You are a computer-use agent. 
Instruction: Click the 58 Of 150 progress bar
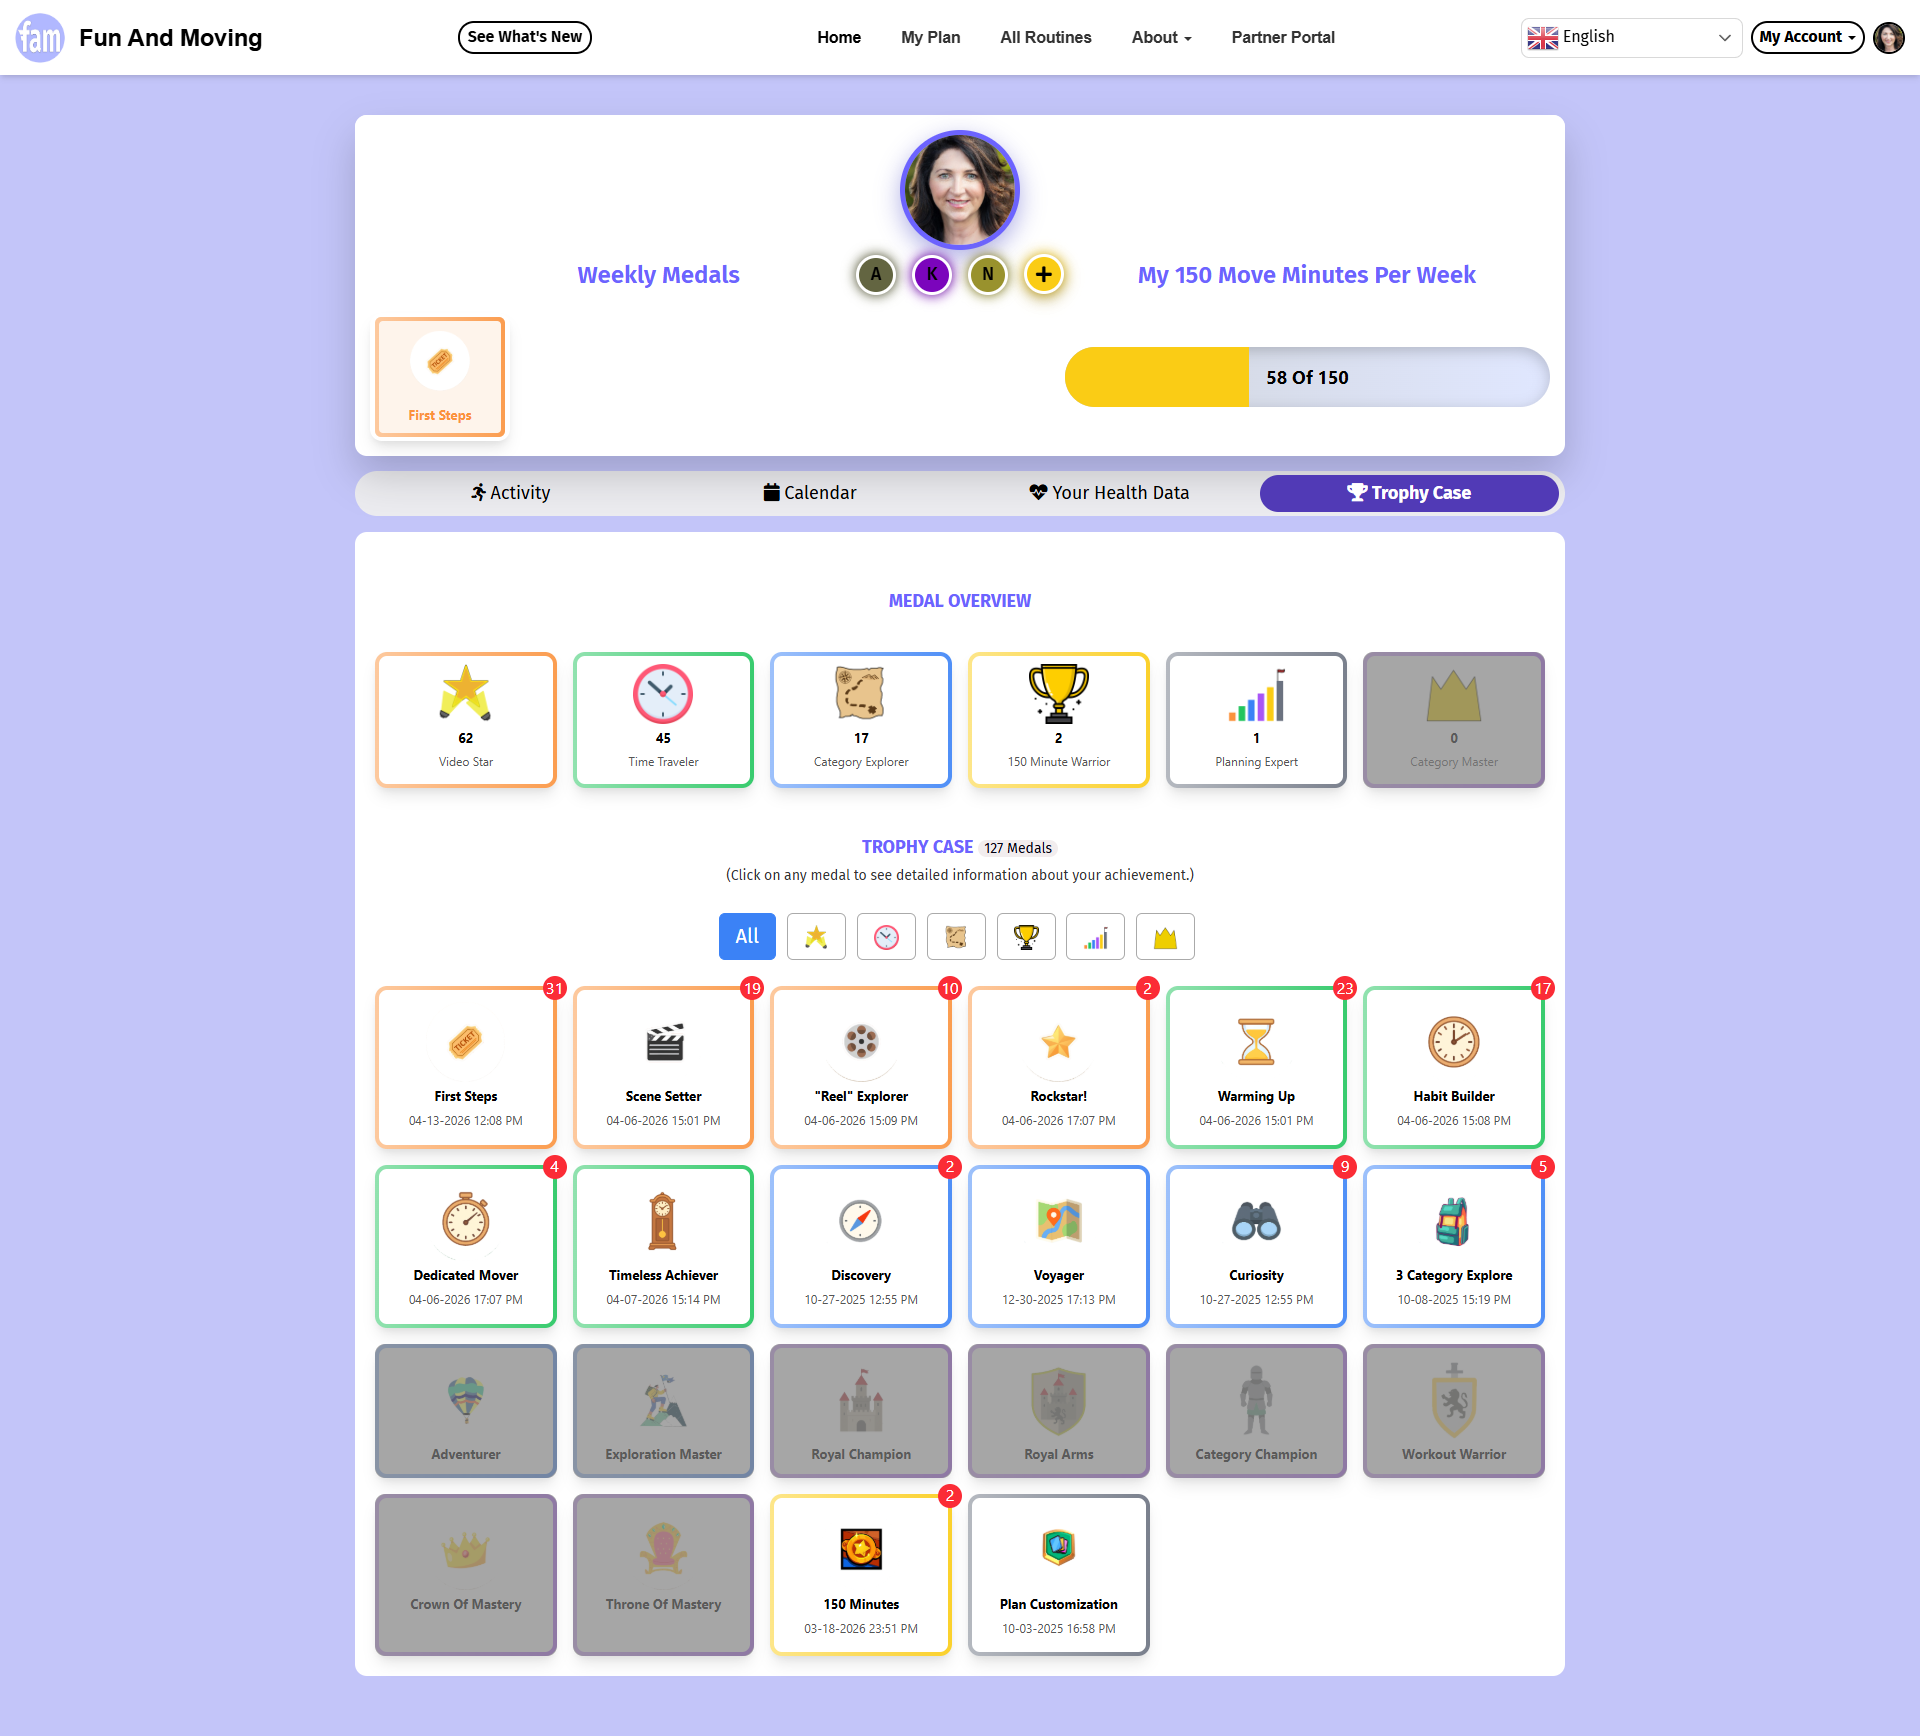[x=1306, y=378]
